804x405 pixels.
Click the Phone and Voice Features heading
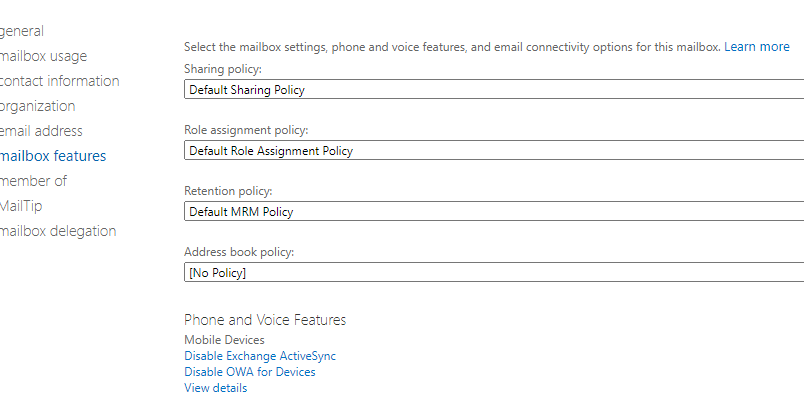[x=265, y=320]
